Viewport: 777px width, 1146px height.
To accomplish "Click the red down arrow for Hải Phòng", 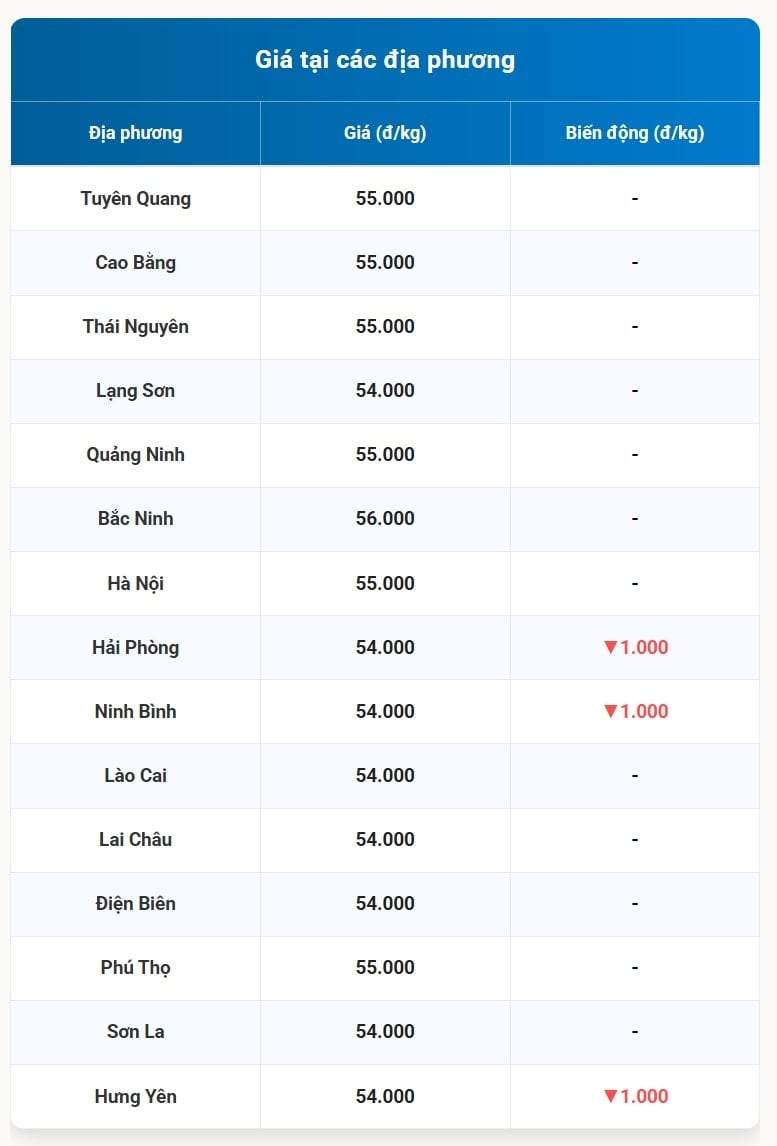I will pyautogui.click(x=611, y=647).
